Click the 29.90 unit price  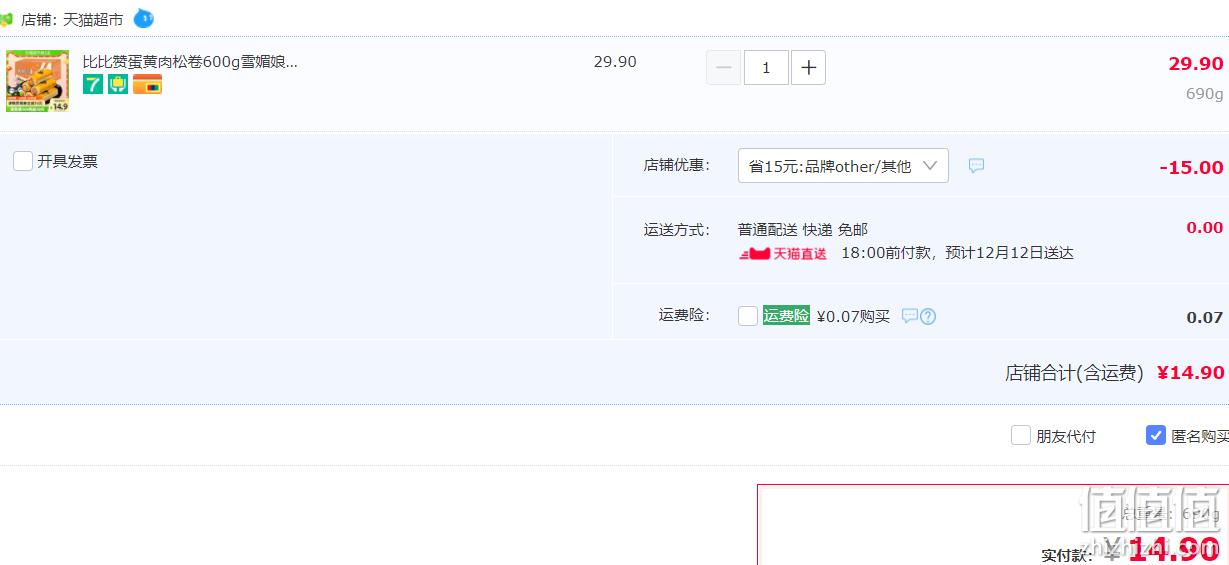615,62
